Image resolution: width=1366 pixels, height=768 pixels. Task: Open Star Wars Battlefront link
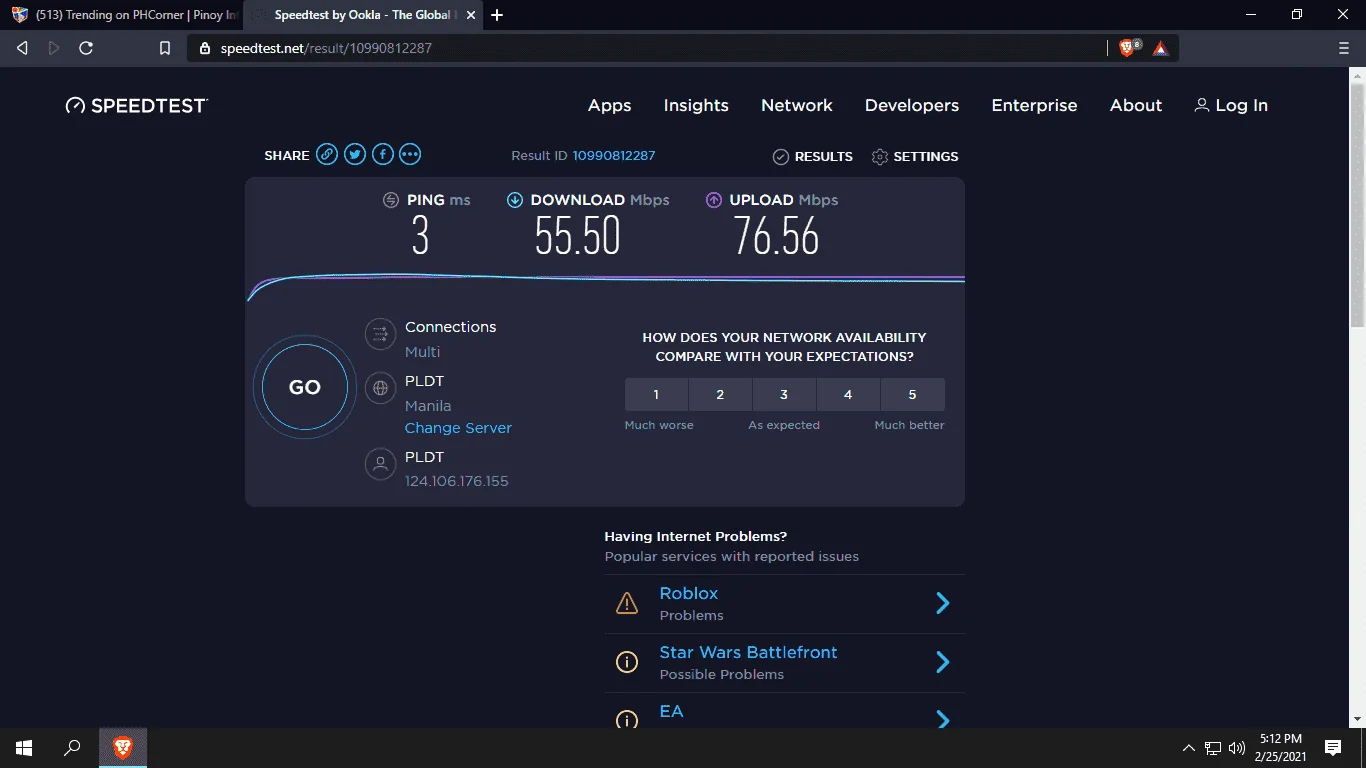tap(748, 652)
